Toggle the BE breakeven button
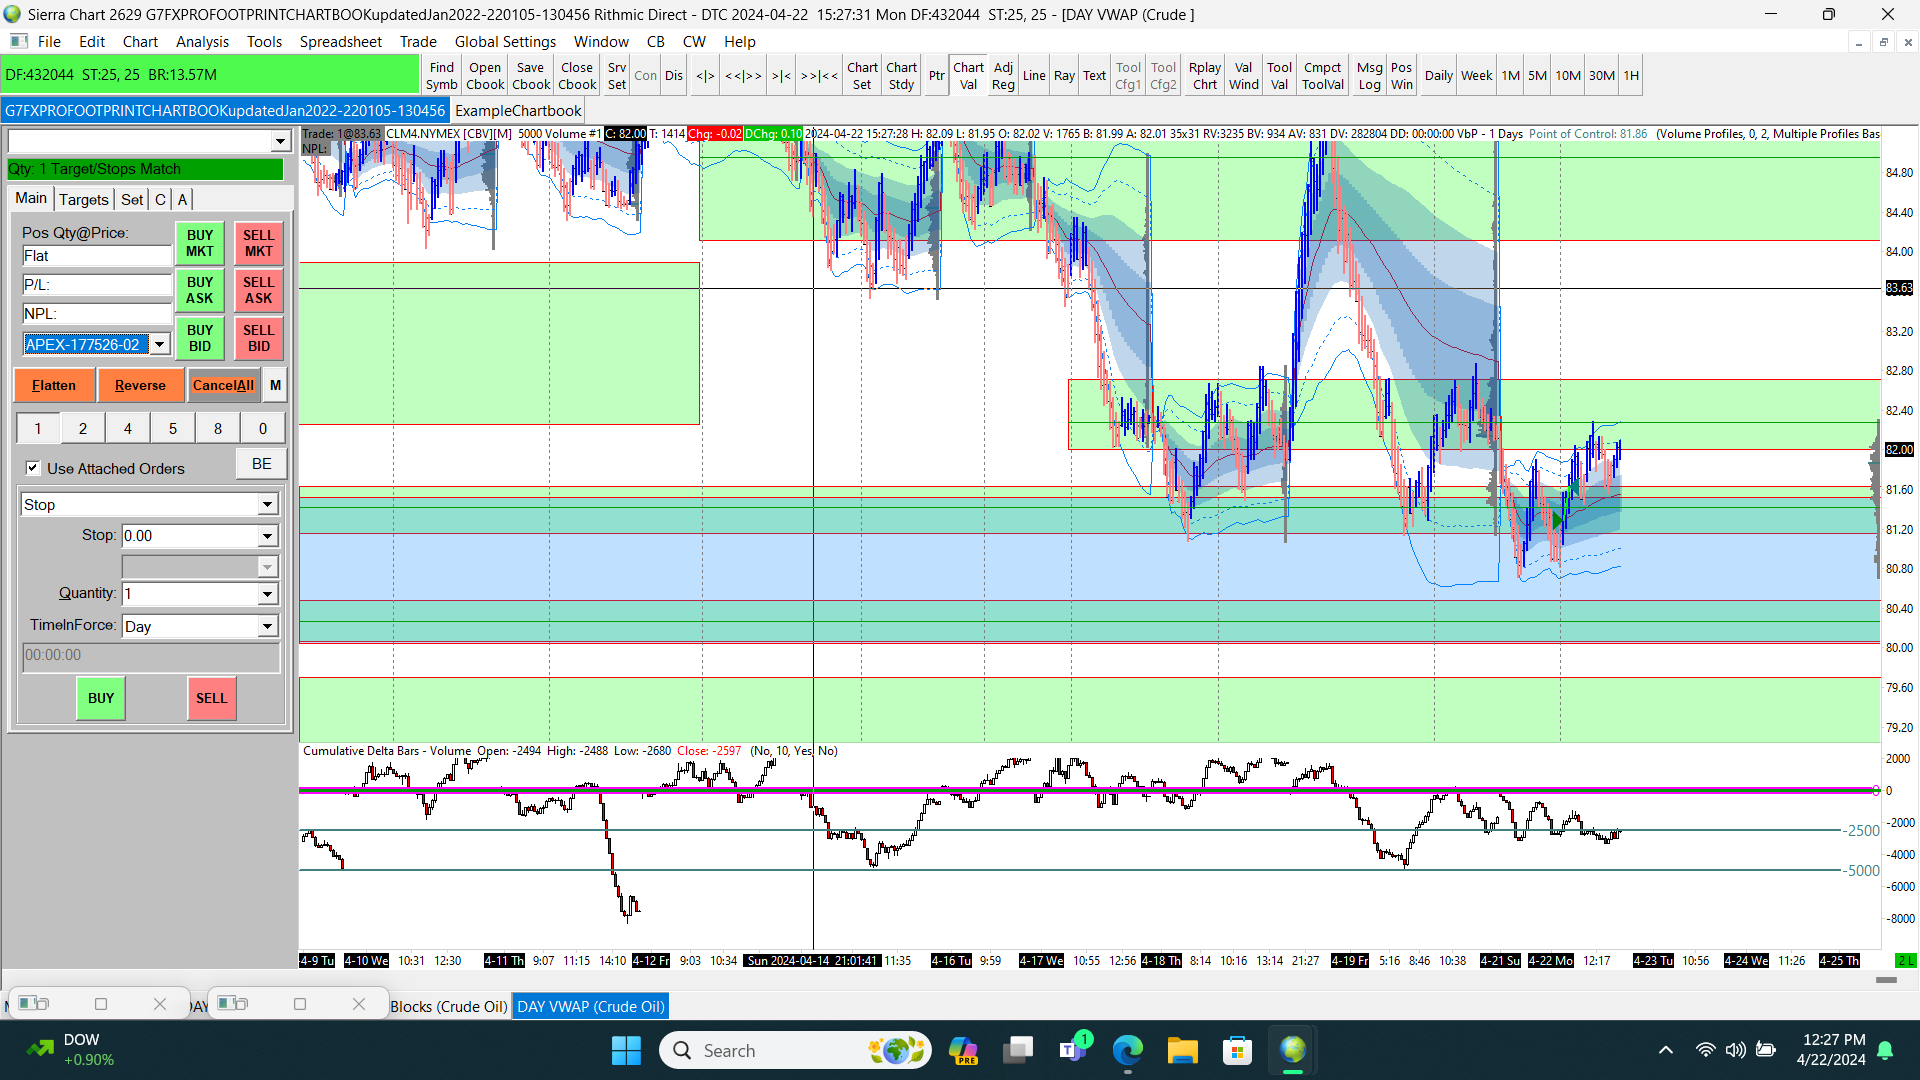Screen dimensions: 1920x1080 261,464
